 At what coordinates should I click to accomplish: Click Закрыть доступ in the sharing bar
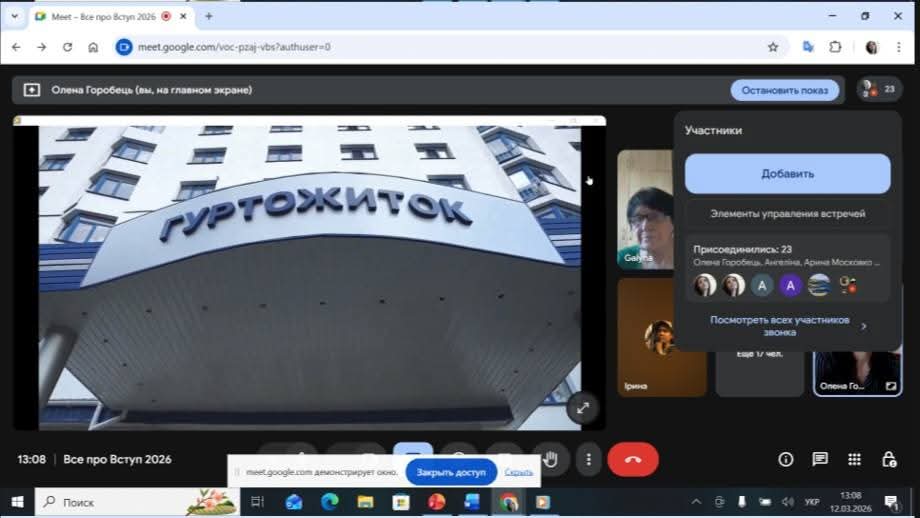[451, 472]
